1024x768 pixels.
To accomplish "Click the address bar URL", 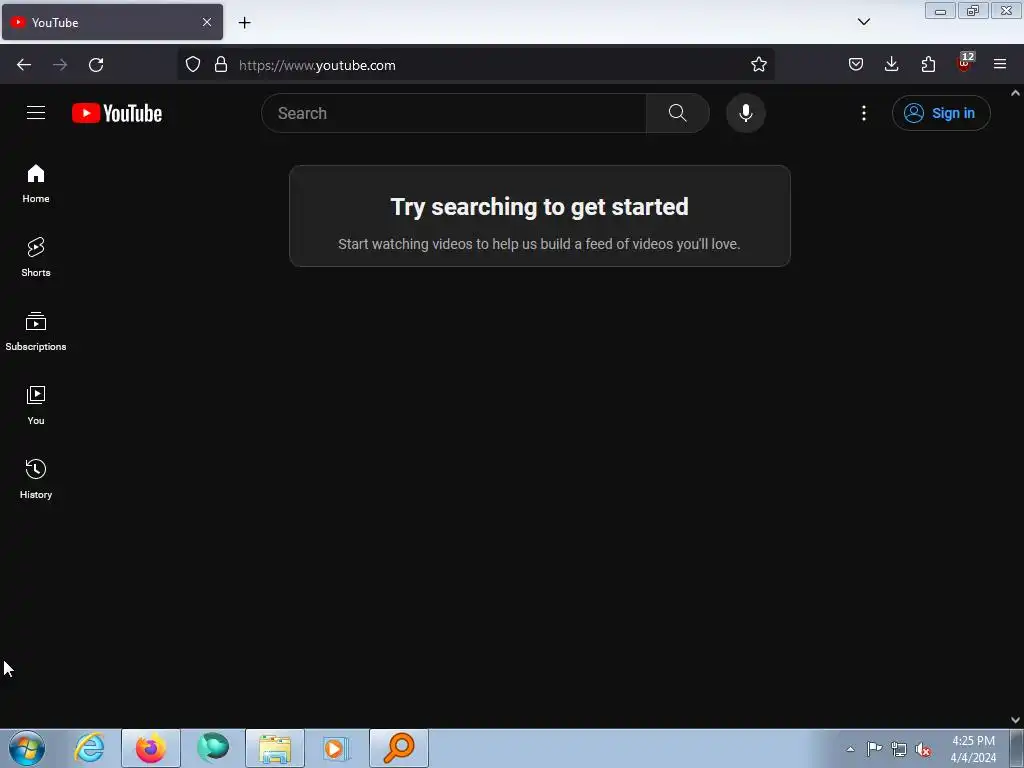I will pyautogui.click(x=317, y=65).
